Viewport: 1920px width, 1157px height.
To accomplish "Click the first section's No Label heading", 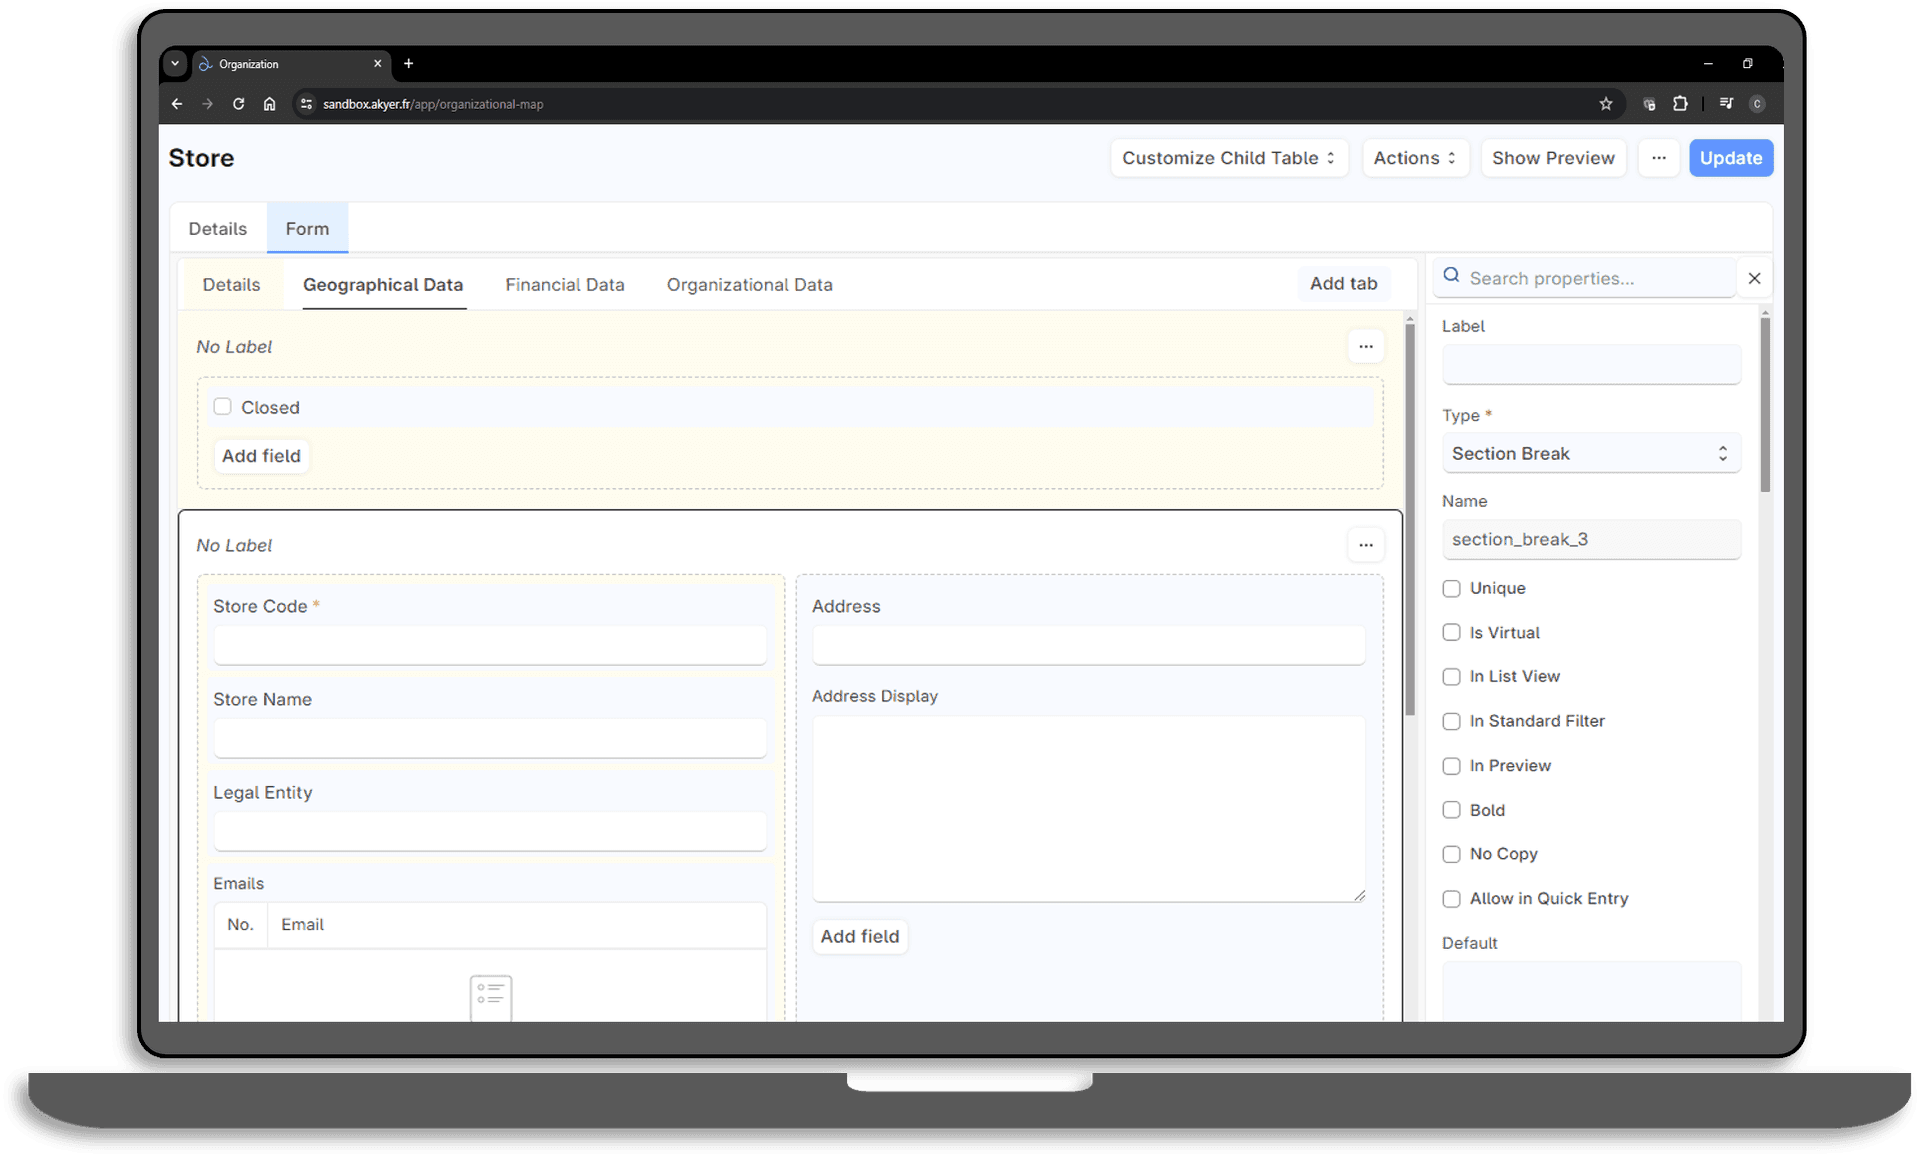I will click(234, 347).
